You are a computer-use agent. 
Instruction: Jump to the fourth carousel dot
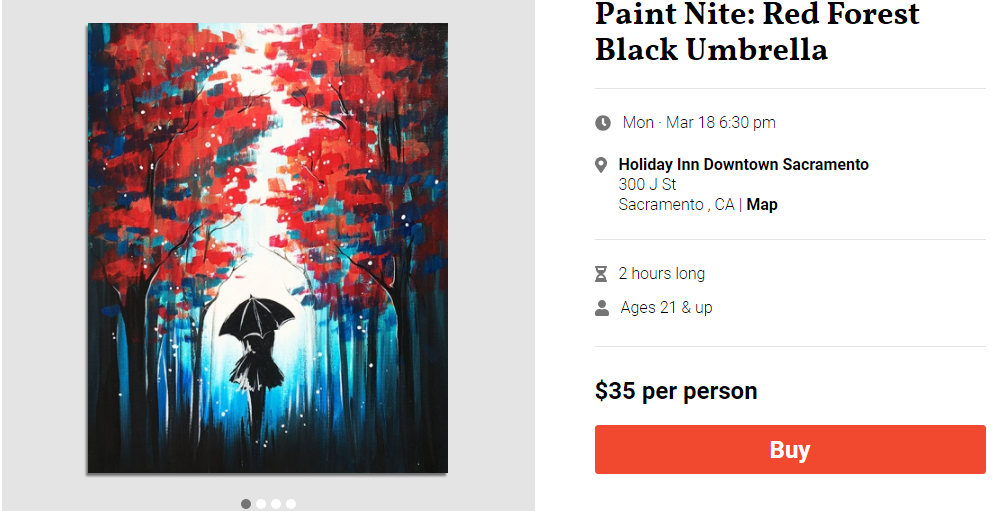pos(291,504)
